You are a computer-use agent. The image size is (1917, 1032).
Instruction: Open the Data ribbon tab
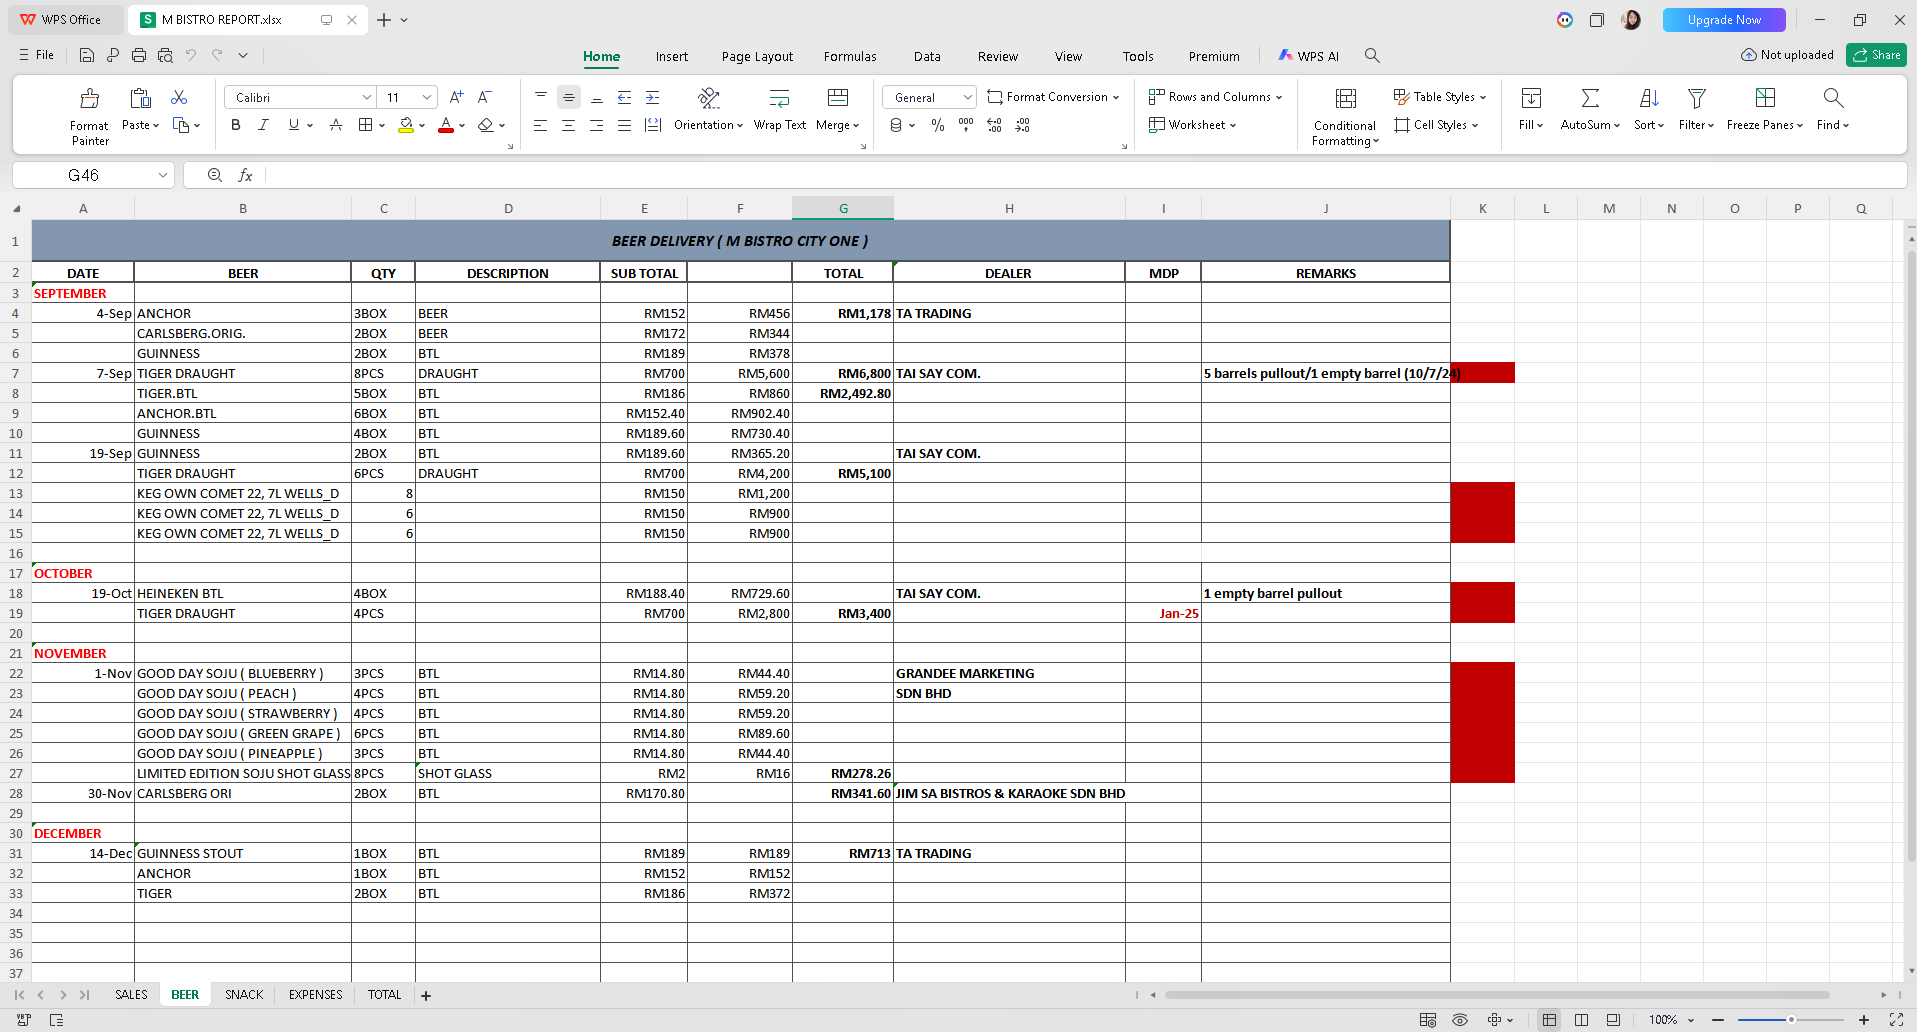[927, 56]
